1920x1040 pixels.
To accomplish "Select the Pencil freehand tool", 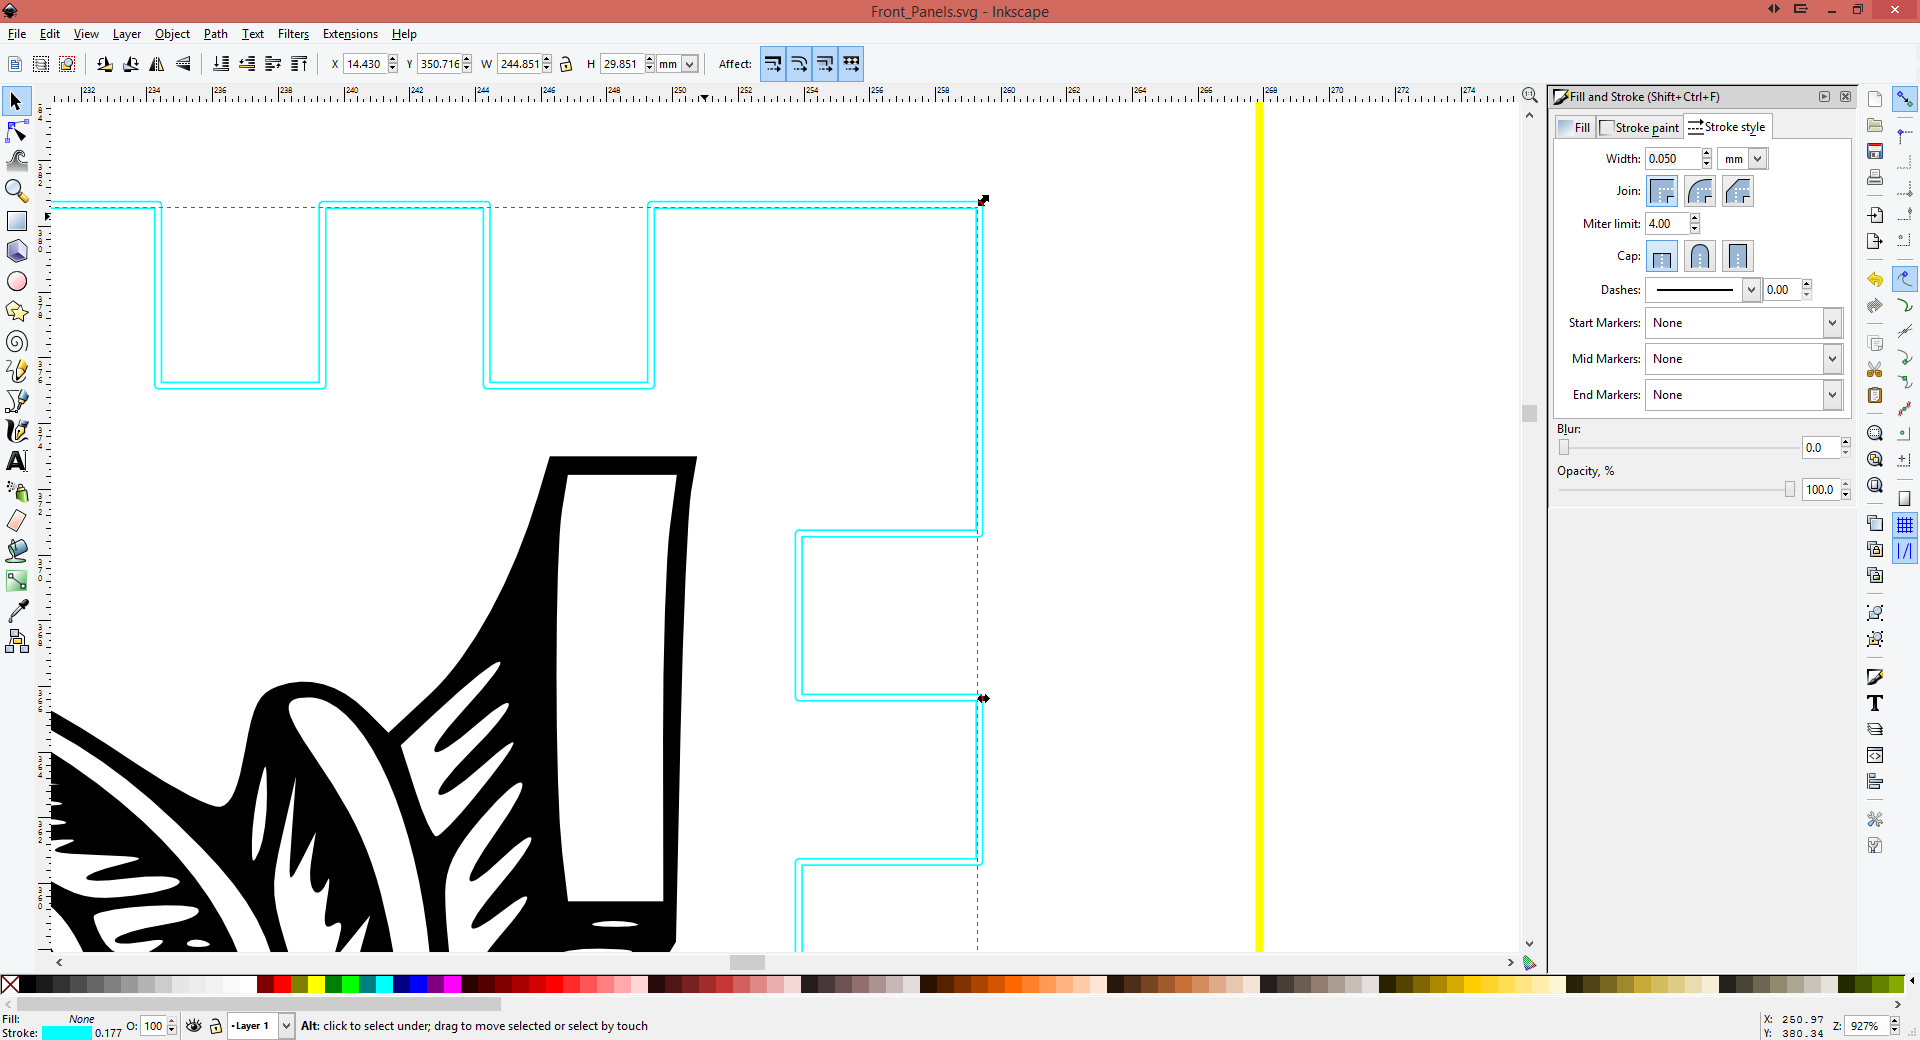I will [16, 371].
